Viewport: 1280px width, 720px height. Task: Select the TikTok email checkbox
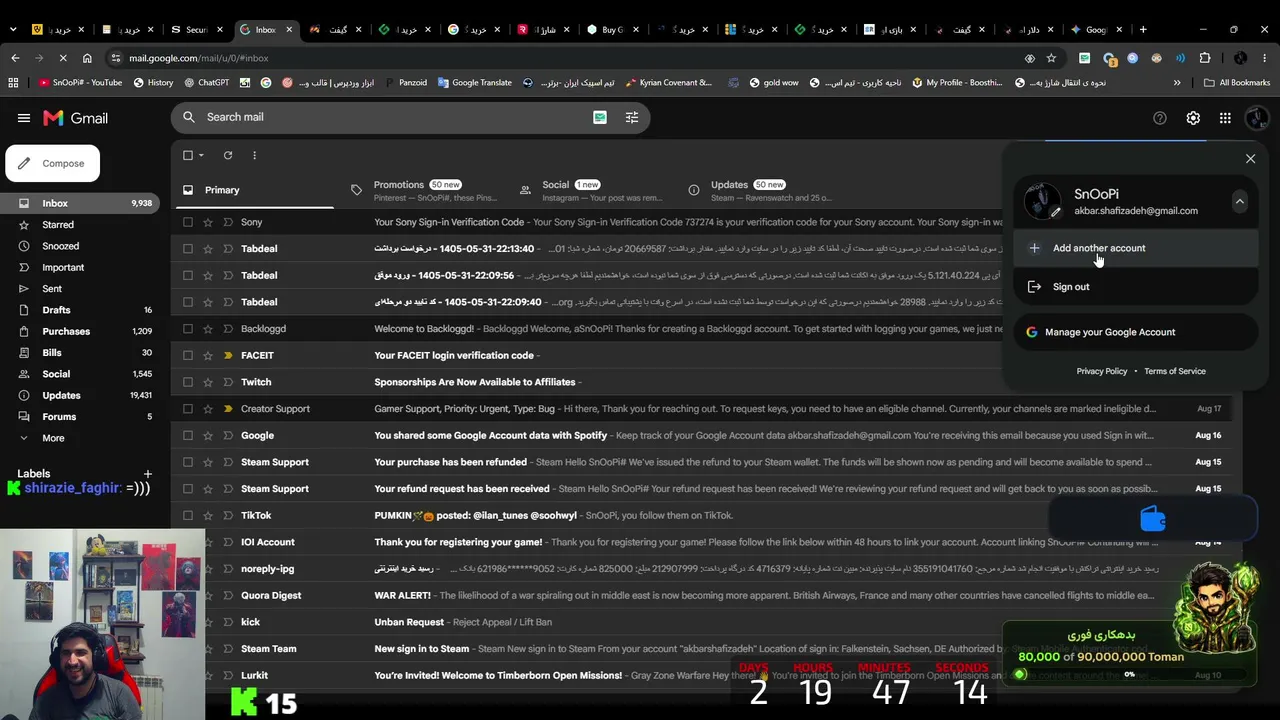[187, 515]
